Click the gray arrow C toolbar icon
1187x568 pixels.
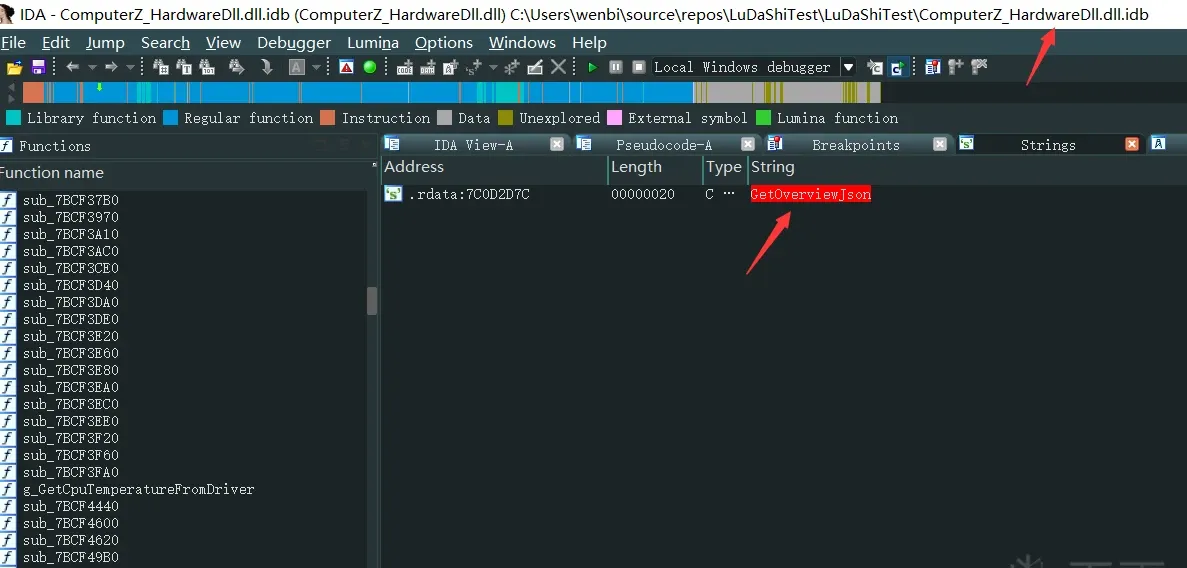(x=874, y=67)
